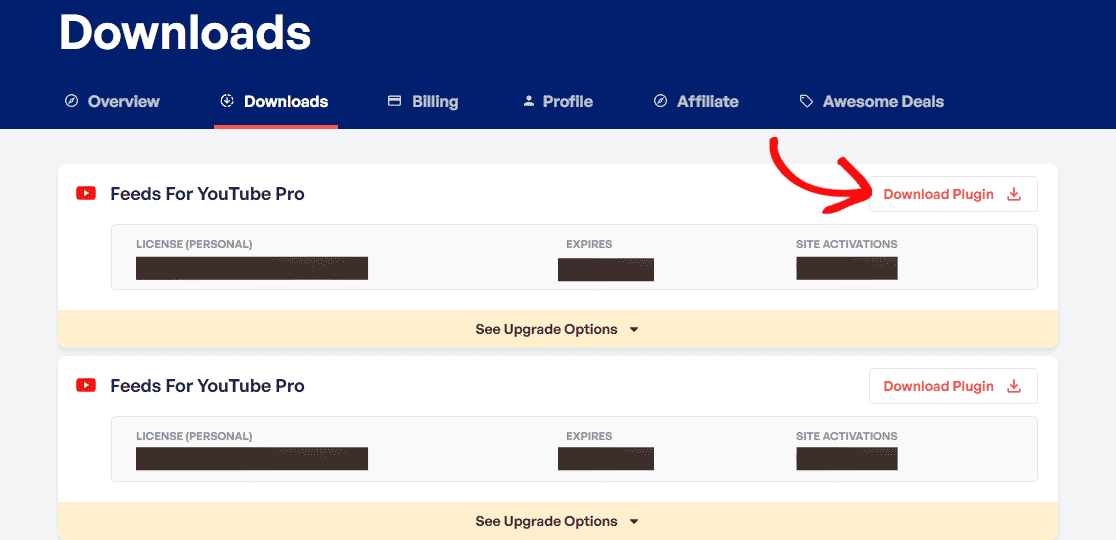Switch to the Billing tab
Screen dimensions: 1116x540
point(423,102)
